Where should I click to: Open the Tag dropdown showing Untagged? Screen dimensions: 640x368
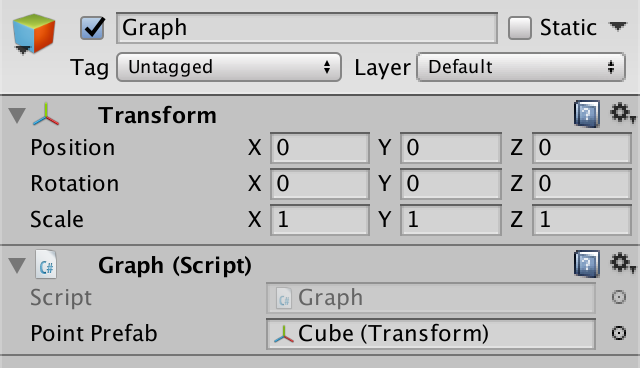point(229,67)
